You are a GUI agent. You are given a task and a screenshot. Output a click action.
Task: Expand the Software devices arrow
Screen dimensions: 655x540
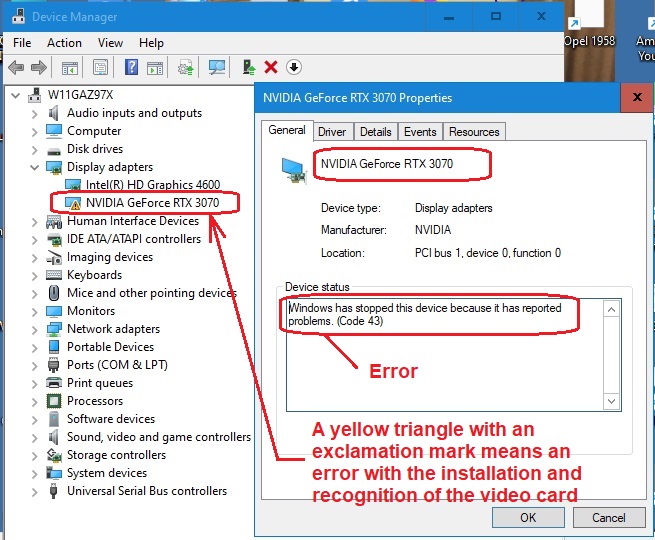click(x=35, y=419)
